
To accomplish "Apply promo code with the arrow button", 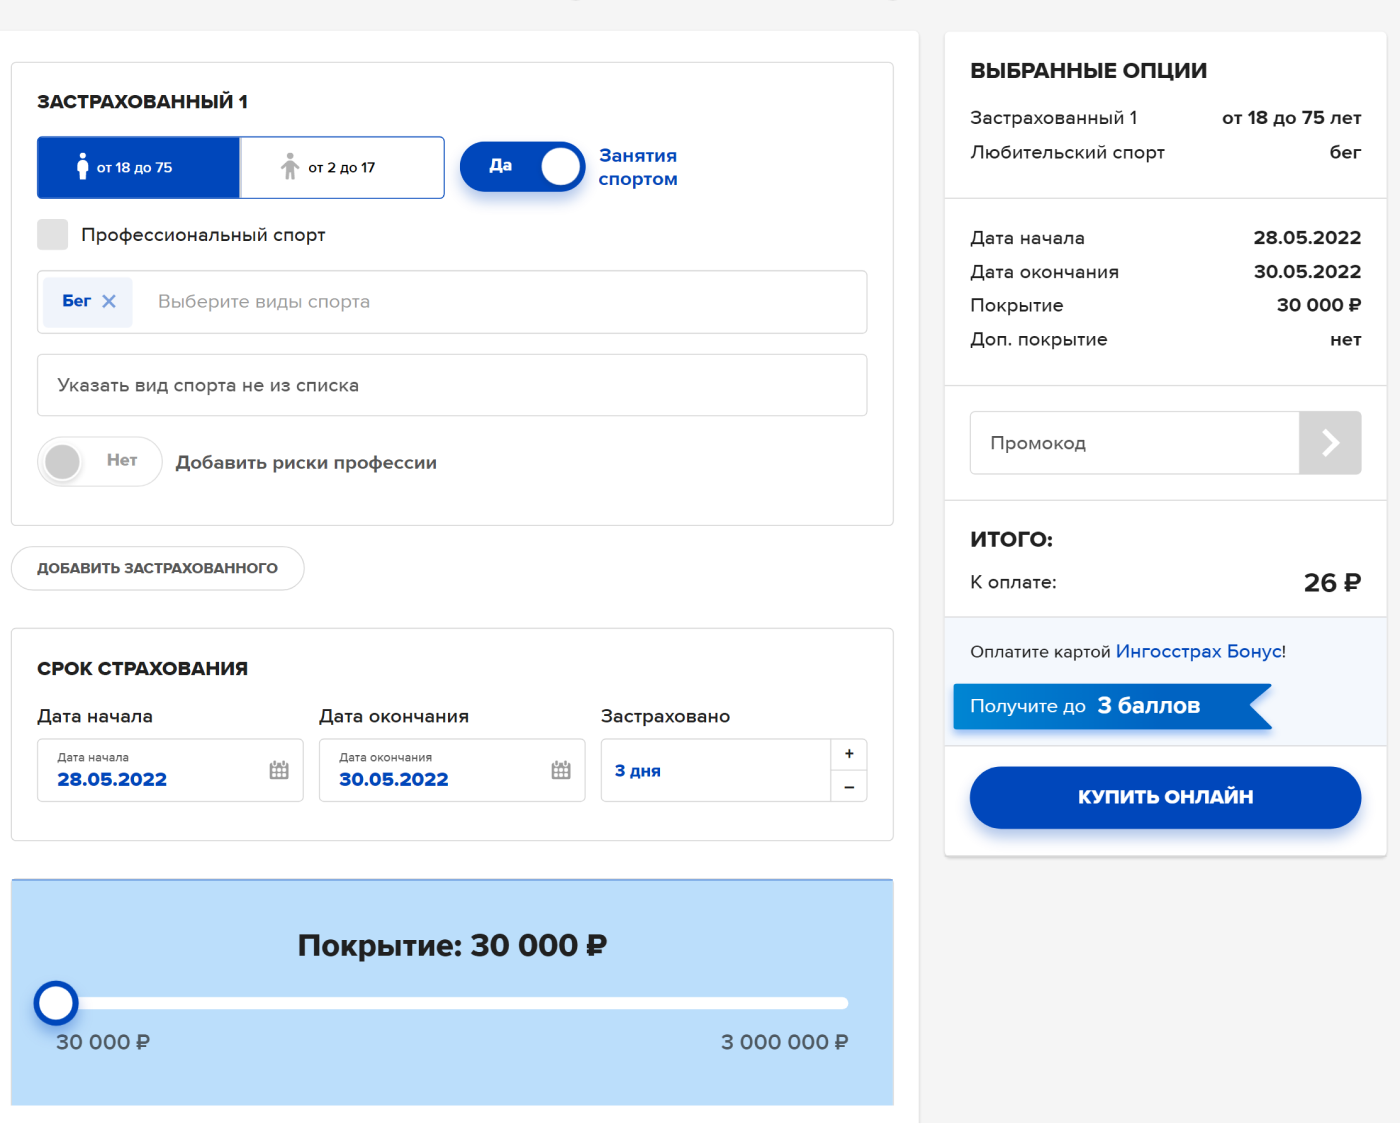I will [1330, 443].
